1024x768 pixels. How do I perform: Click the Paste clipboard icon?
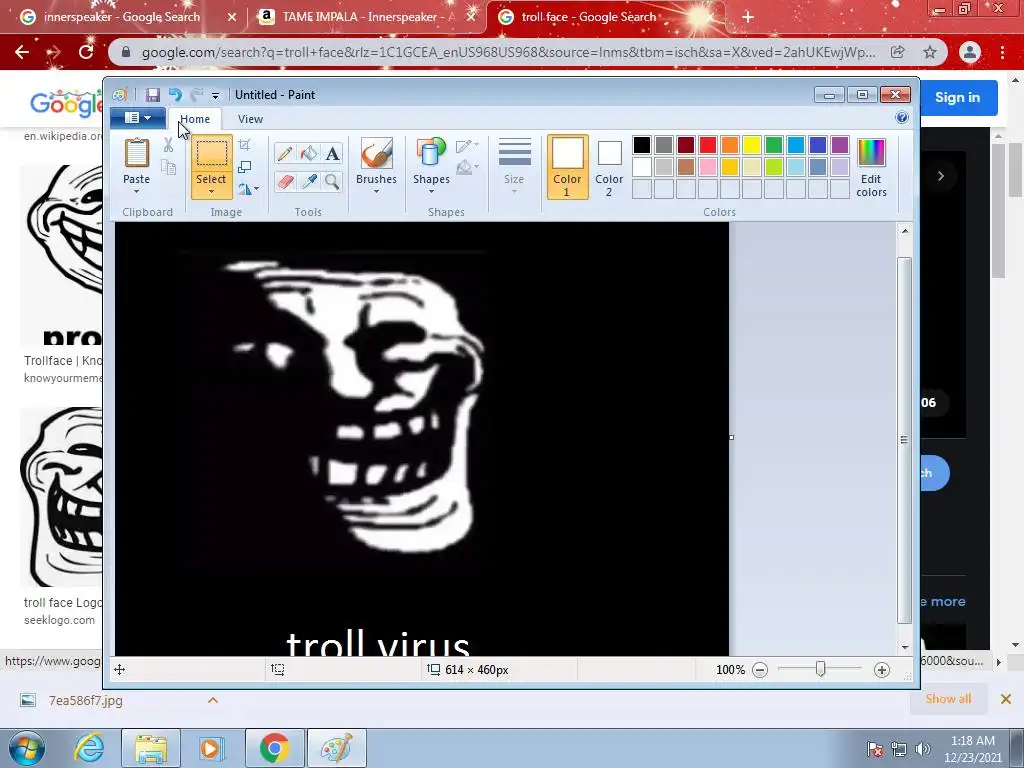tap(136, 153)
